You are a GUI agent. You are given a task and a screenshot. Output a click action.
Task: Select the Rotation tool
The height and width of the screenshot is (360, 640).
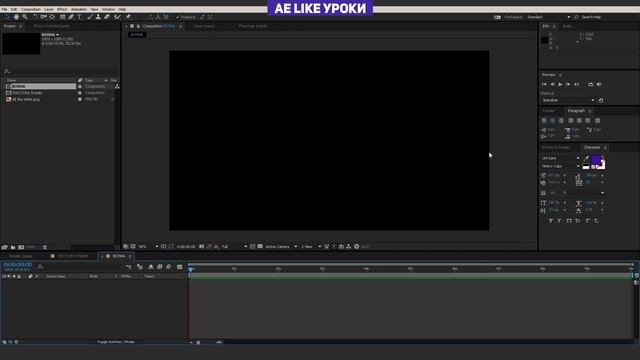pos(36,17)
